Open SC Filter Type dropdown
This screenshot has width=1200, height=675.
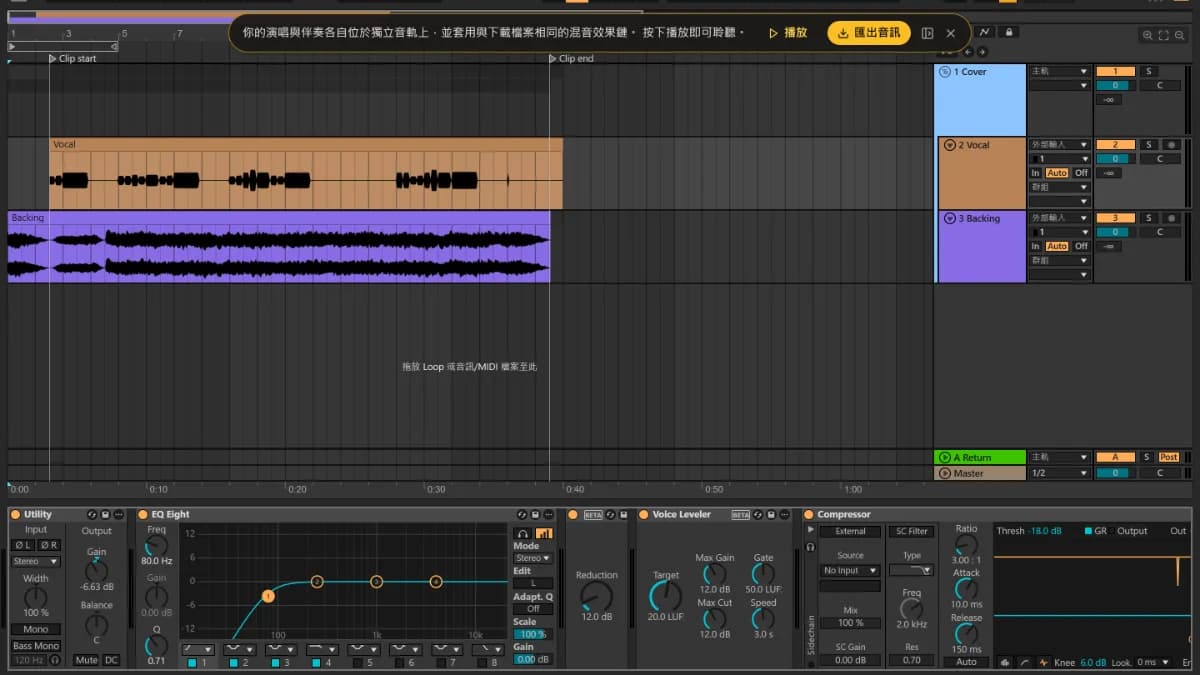click(911, 570)
